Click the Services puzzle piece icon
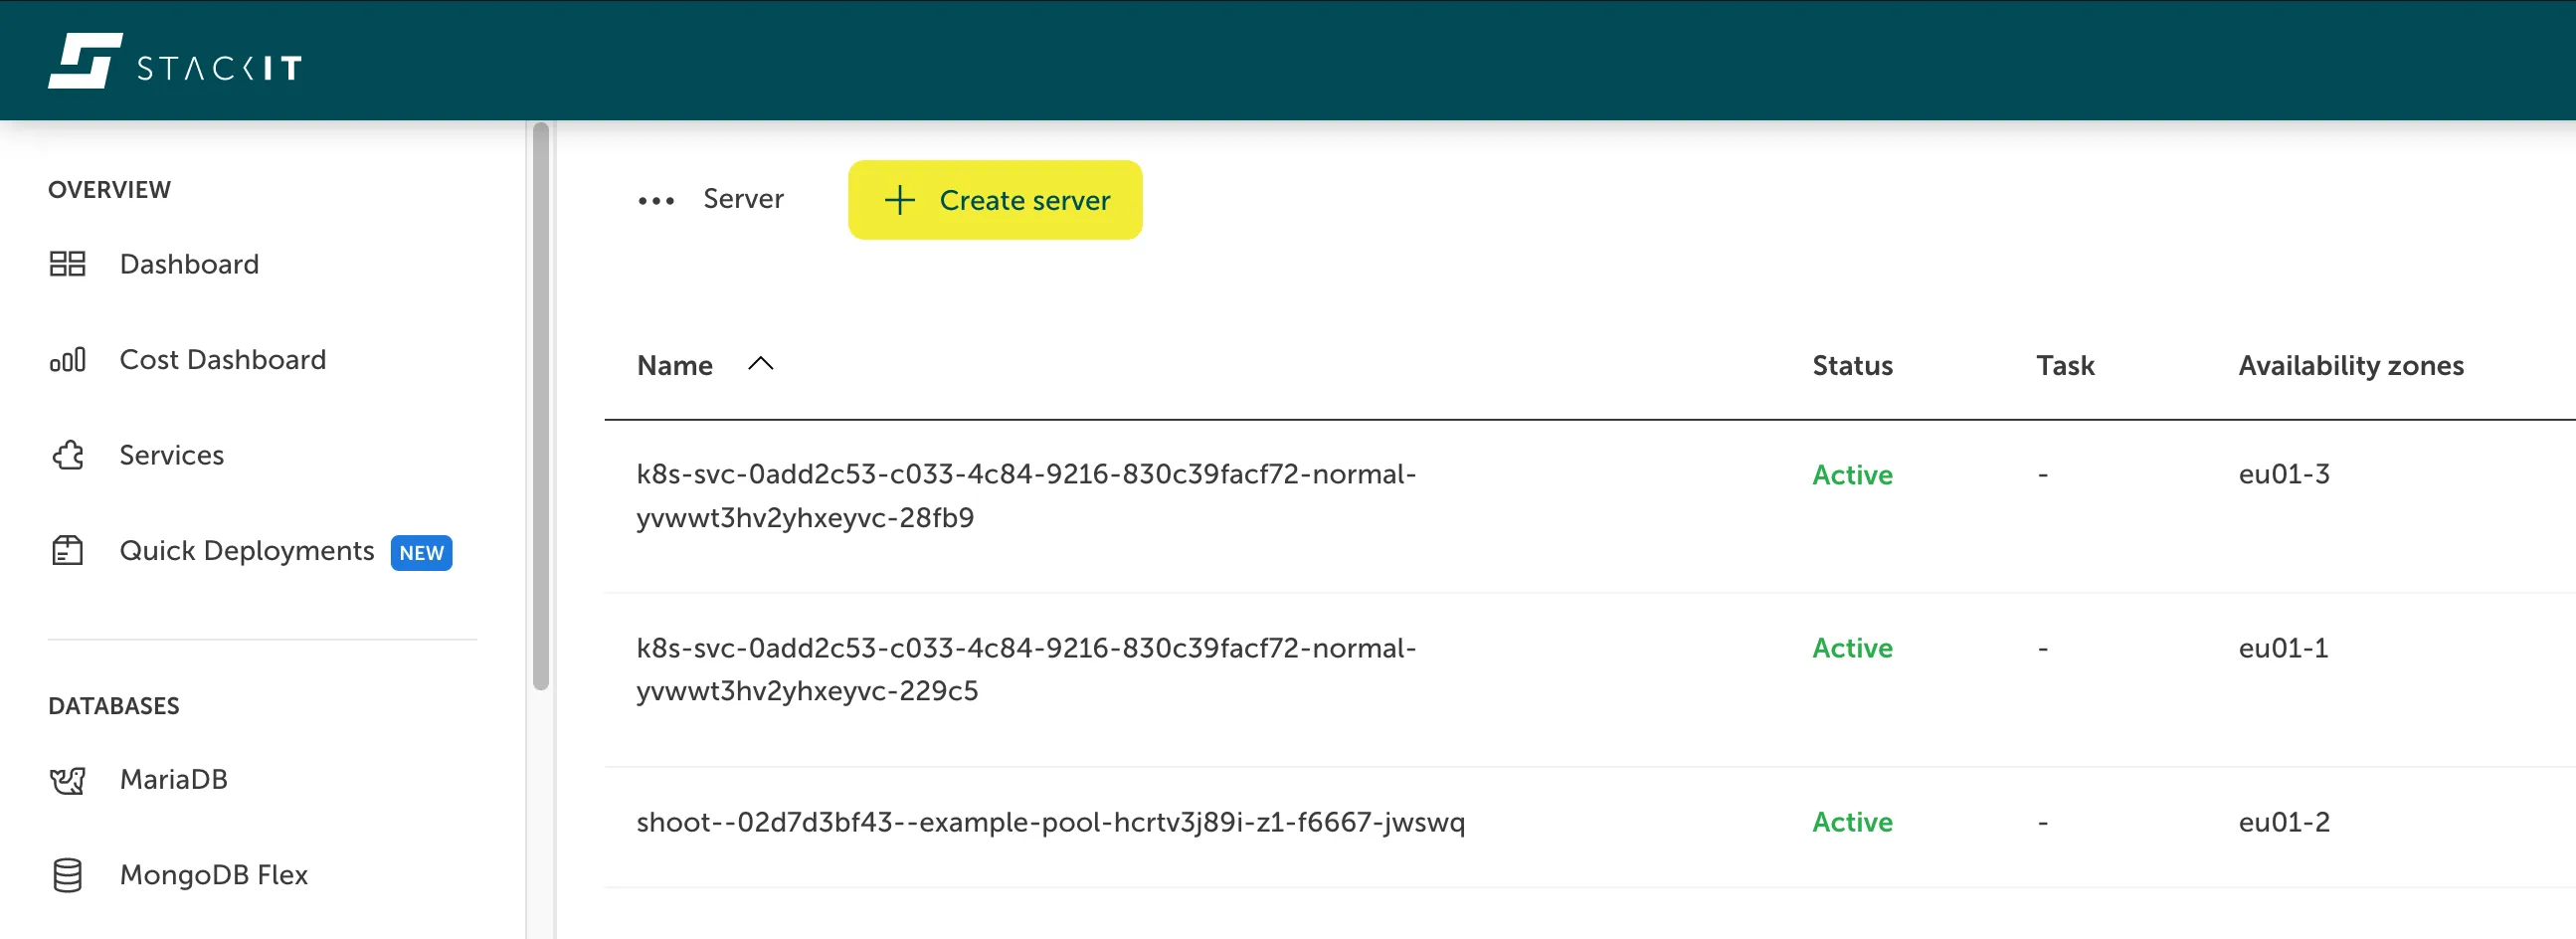 tap(67, 456)
